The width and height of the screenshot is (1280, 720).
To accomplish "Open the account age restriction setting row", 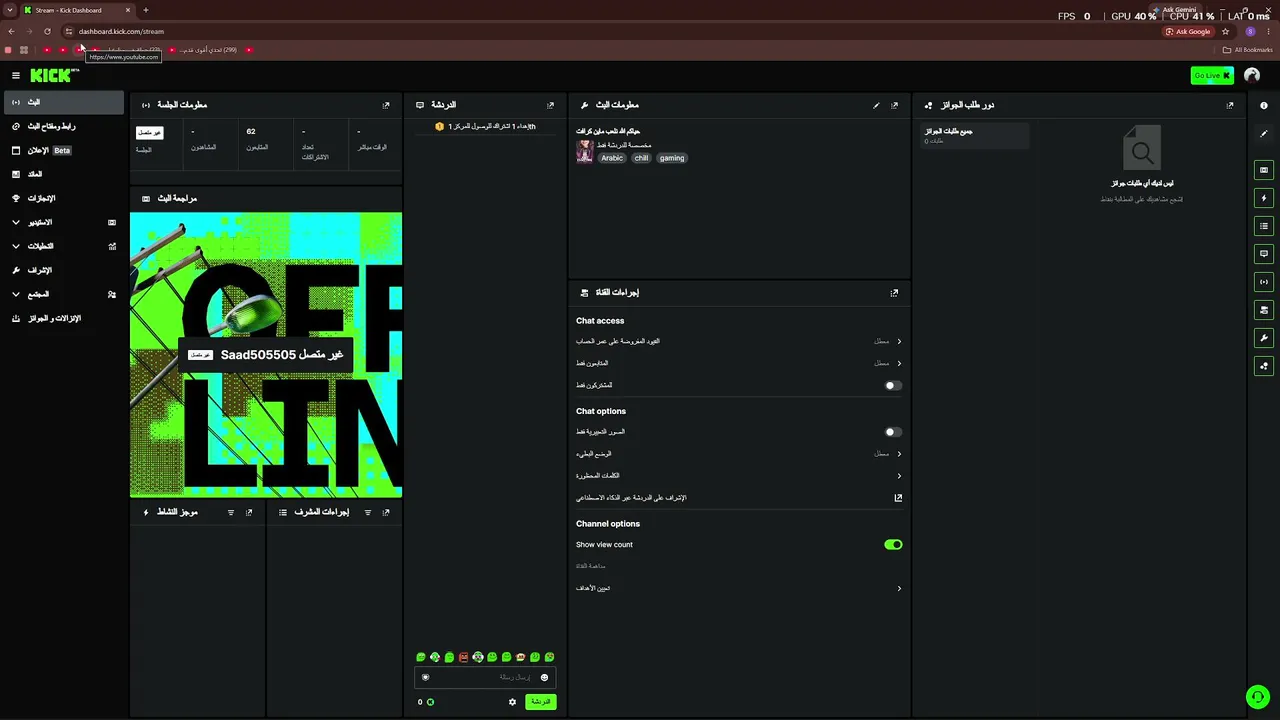I will [739, 341].
